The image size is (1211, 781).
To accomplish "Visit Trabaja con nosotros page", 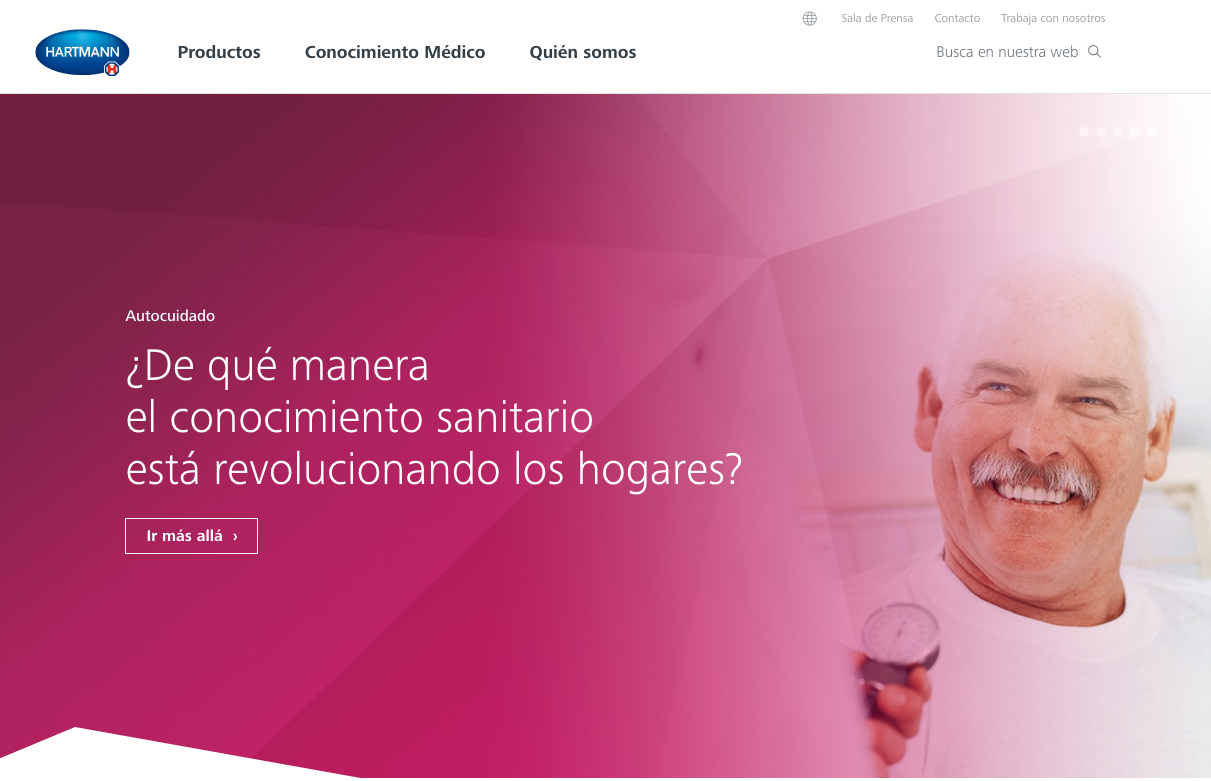I will [1053, 18].
